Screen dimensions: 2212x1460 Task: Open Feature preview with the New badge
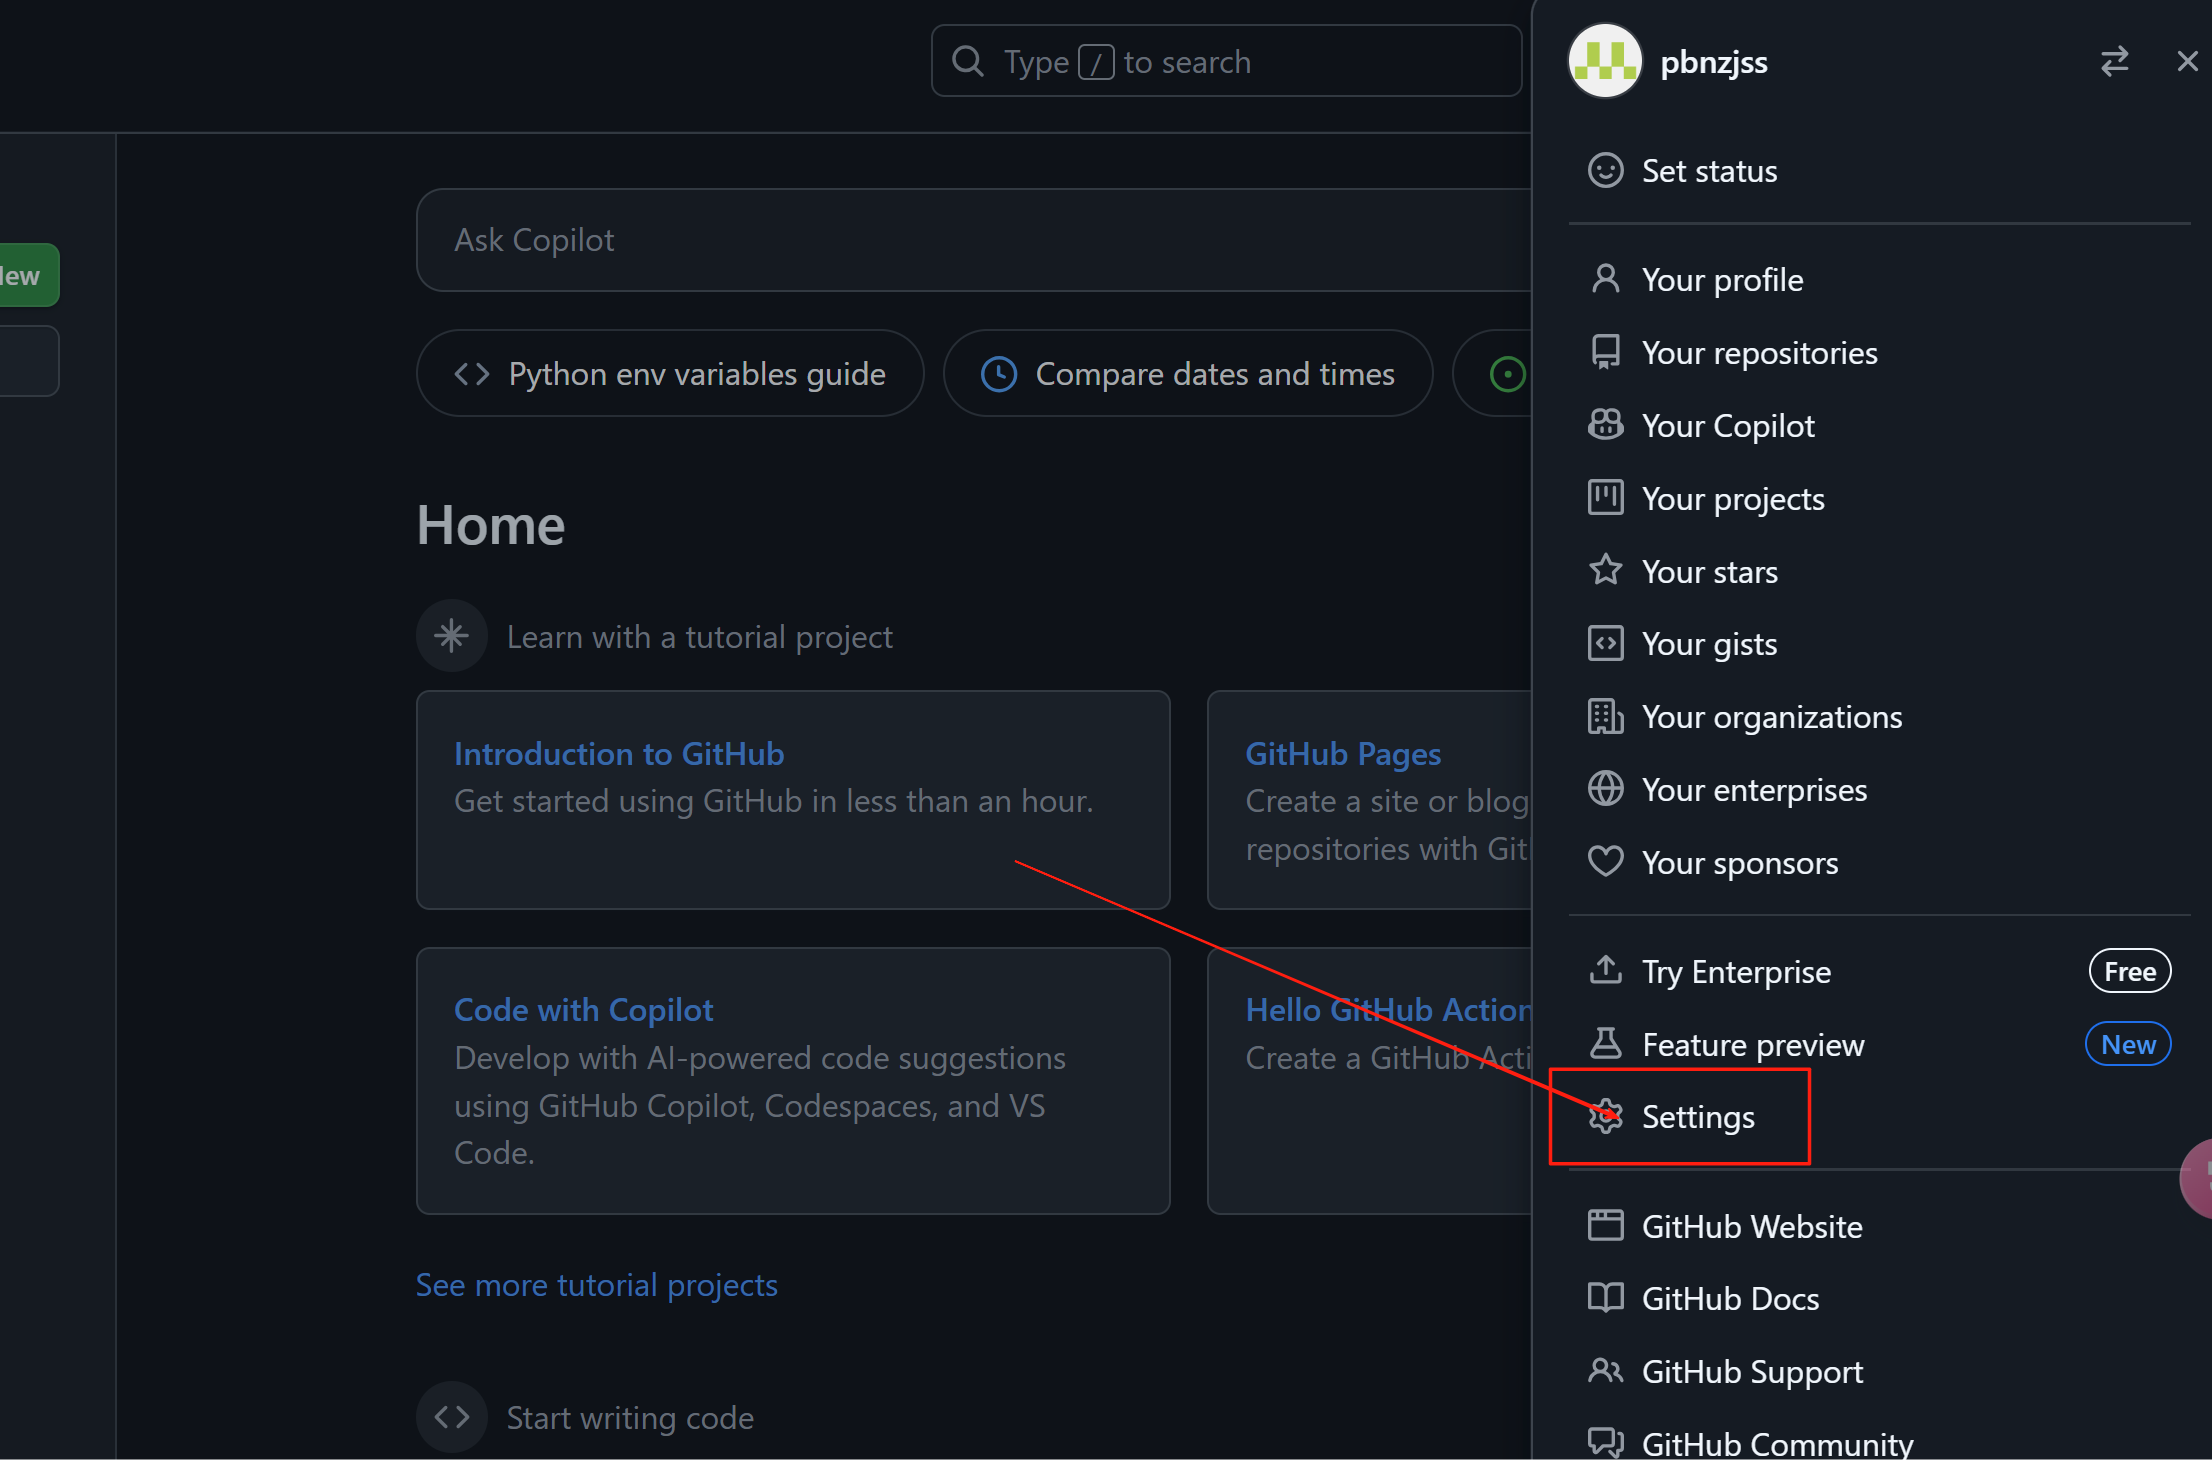1753,1044
